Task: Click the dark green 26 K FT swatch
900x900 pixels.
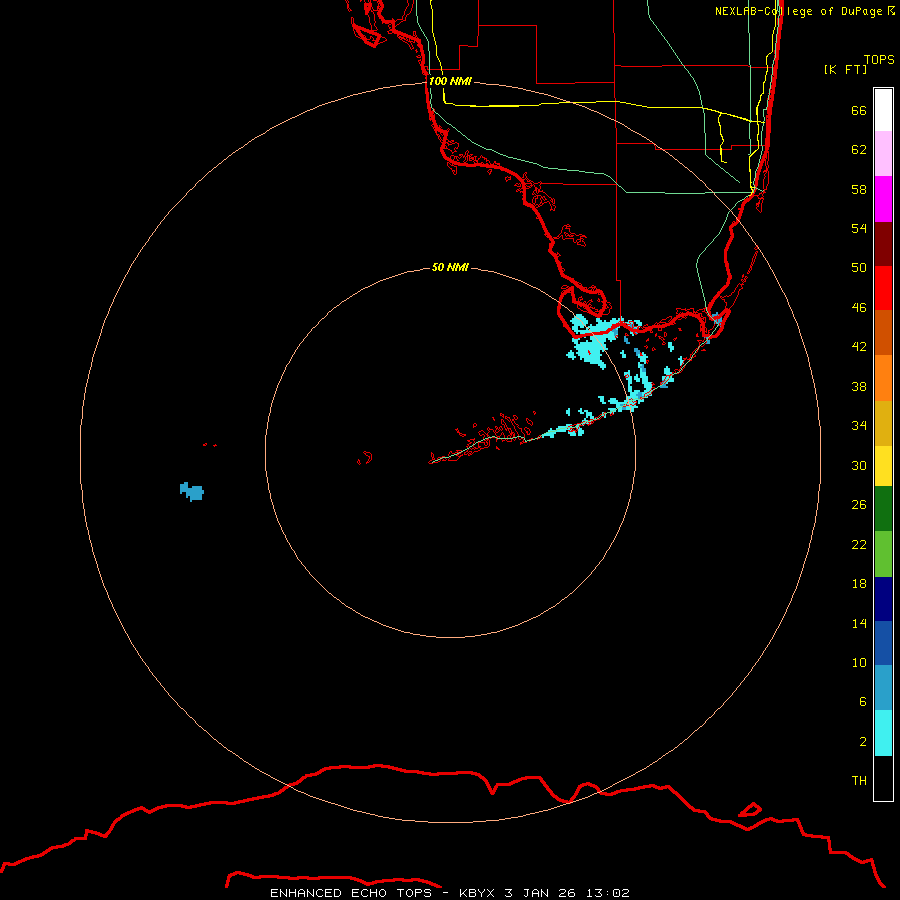Action: [883, 509]
